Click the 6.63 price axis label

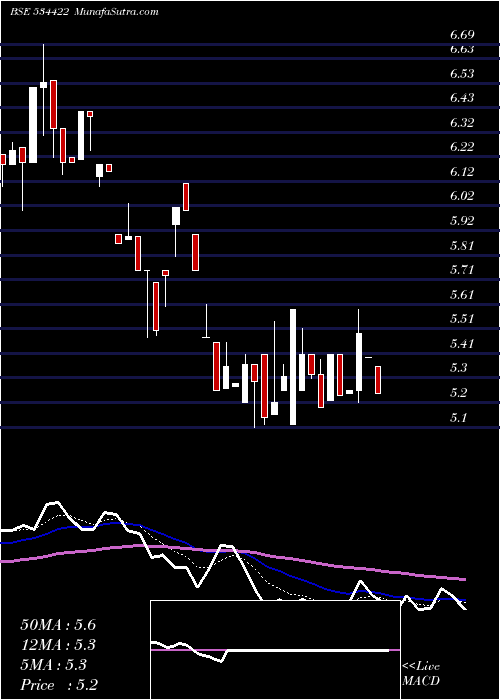(462, 50)
